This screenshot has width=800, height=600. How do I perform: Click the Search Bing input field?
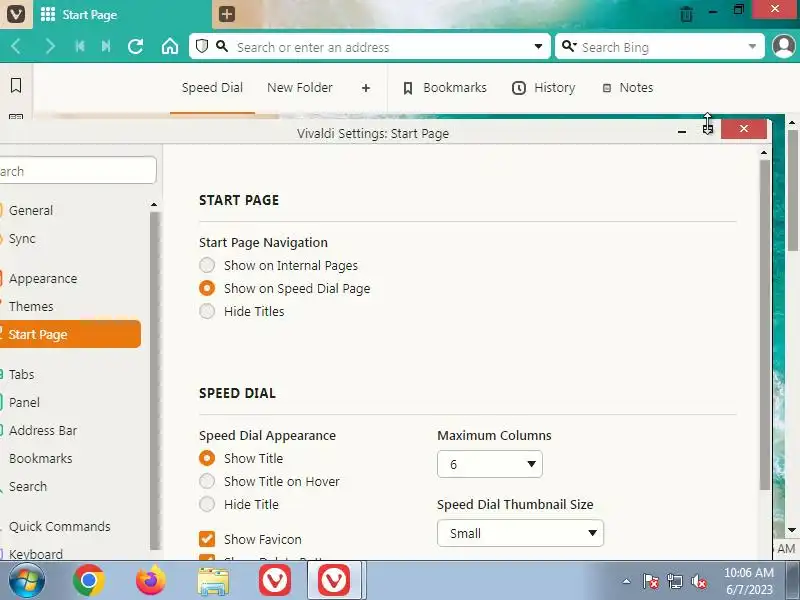coord(661,47)
